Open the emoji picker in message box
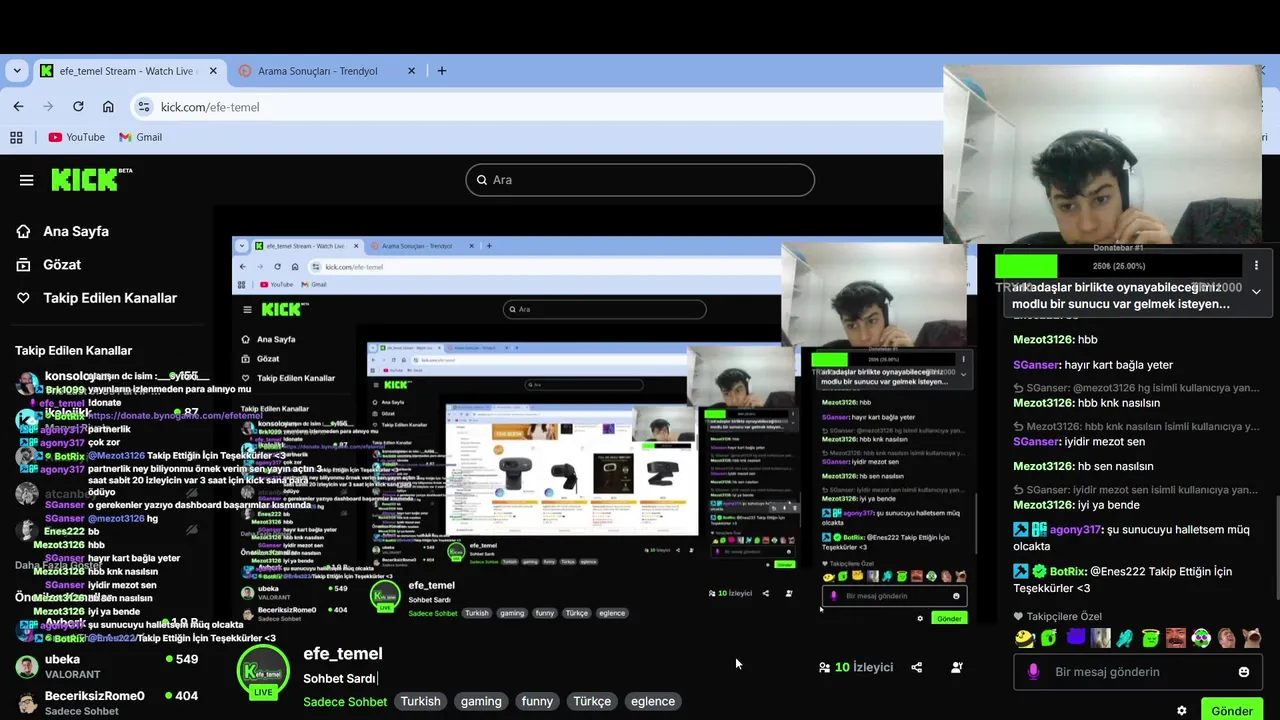Screen dimensions: 1280x720 click(x=1244, y=672)
